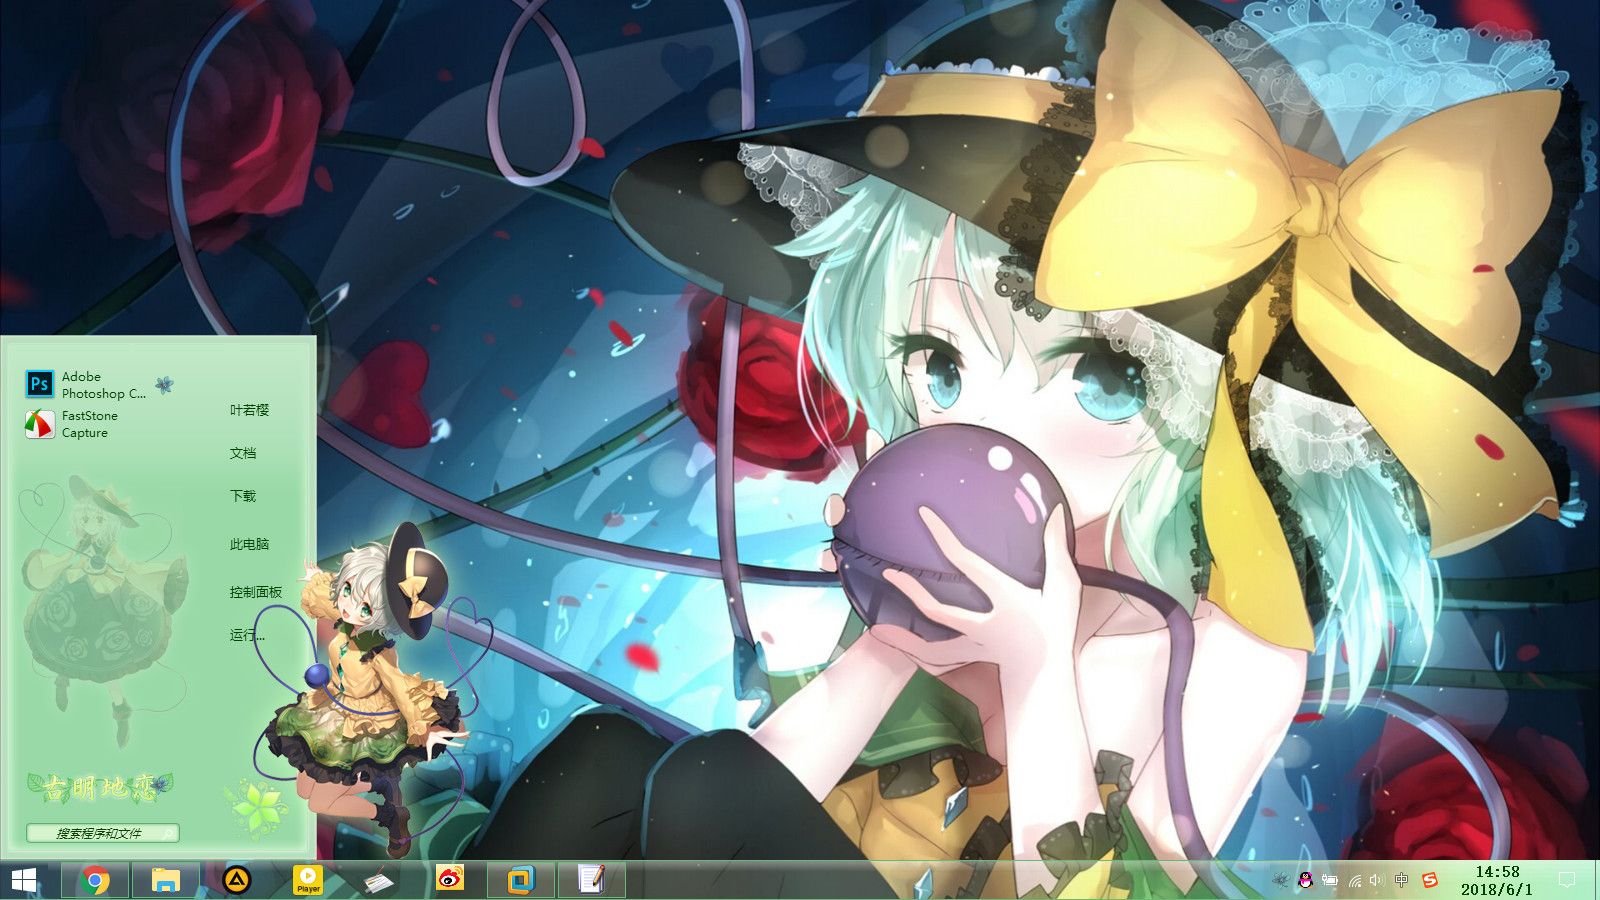Launch FastStone Capture from the start menu
The width and height of the screenshot is (1600, 900).
click(x=72, y=424)
